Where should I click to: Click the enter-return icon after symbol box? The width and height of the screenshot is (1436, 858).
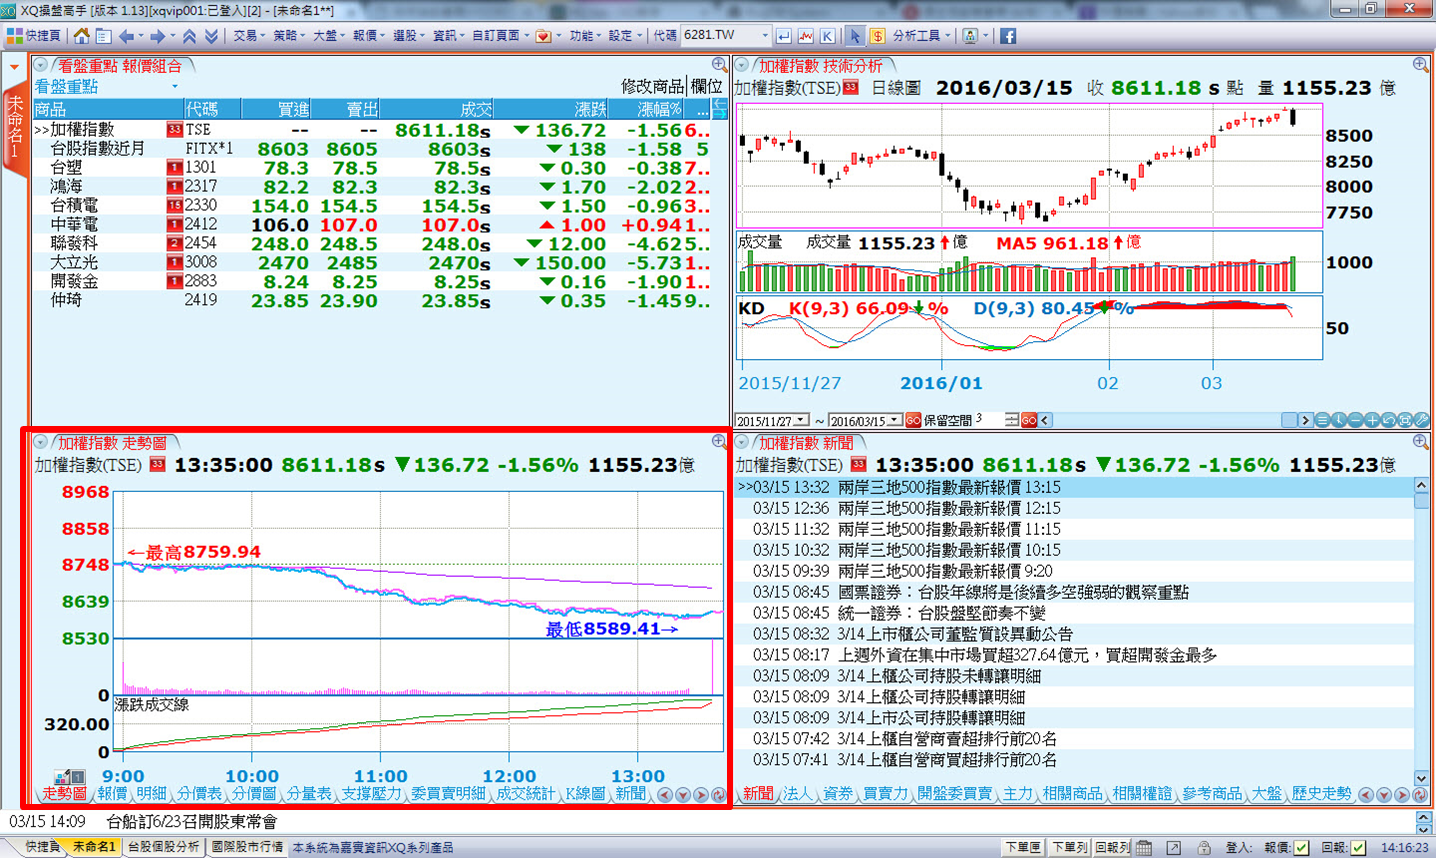pos(783,36)
